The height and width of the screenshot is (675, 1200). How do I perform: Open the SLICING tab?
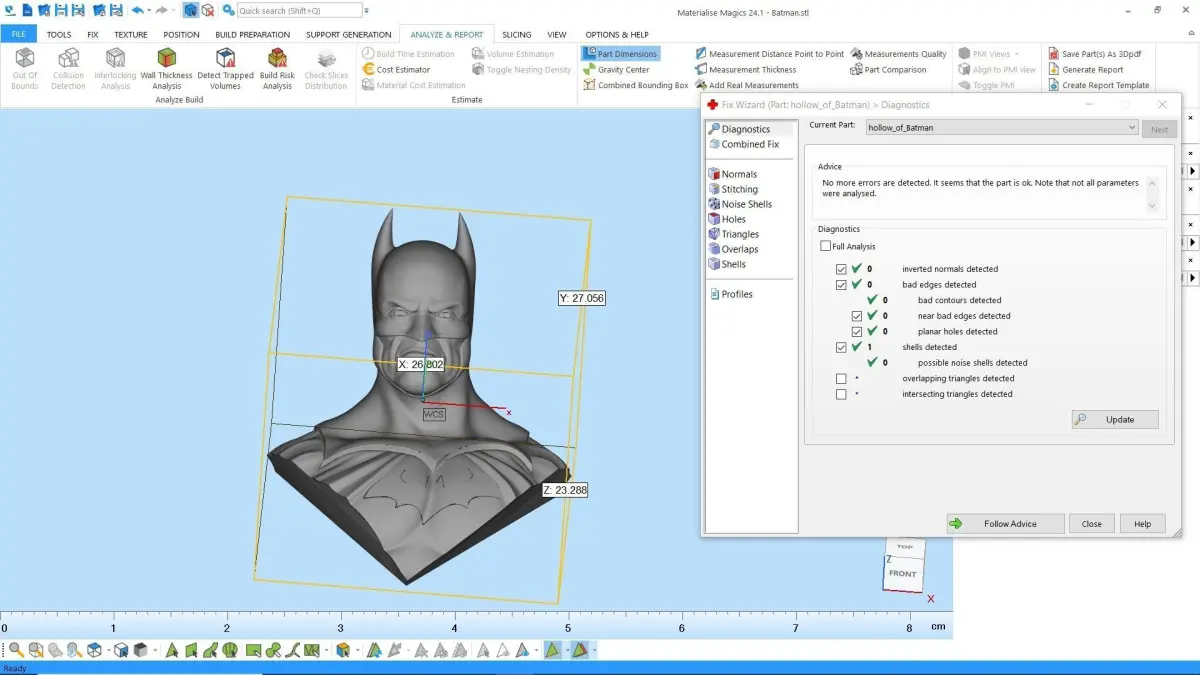pyautogui.click(x=517, y=34)
